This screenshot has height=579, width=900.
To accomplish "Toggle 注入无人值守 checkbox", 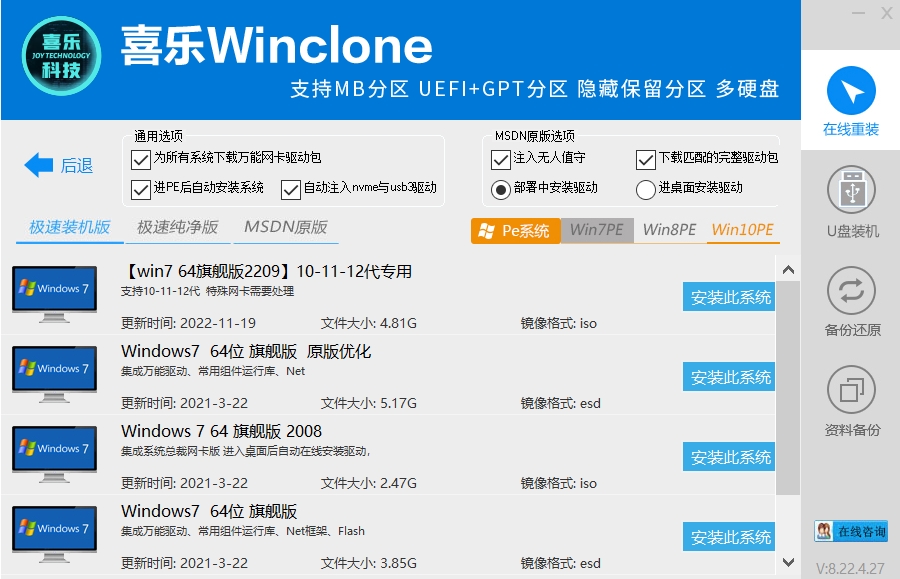I will pos(501,159).
